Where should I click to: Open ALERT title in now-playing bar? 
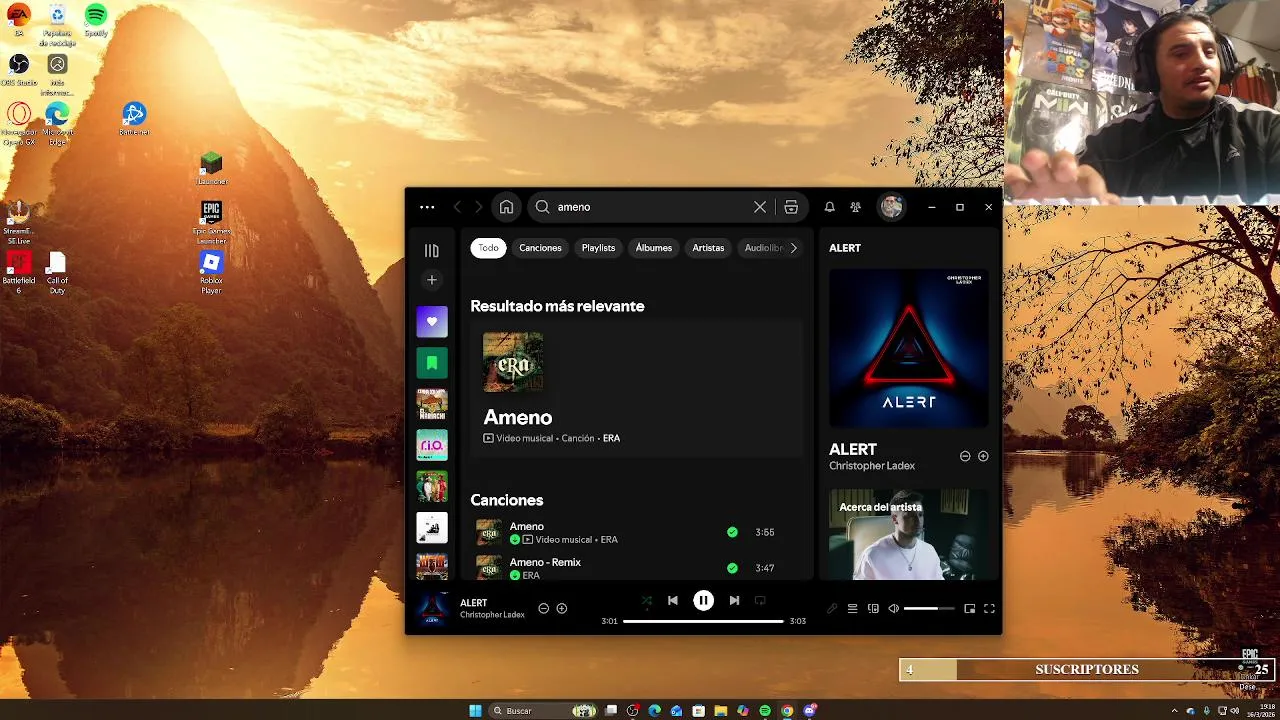(x=474, y=603)
